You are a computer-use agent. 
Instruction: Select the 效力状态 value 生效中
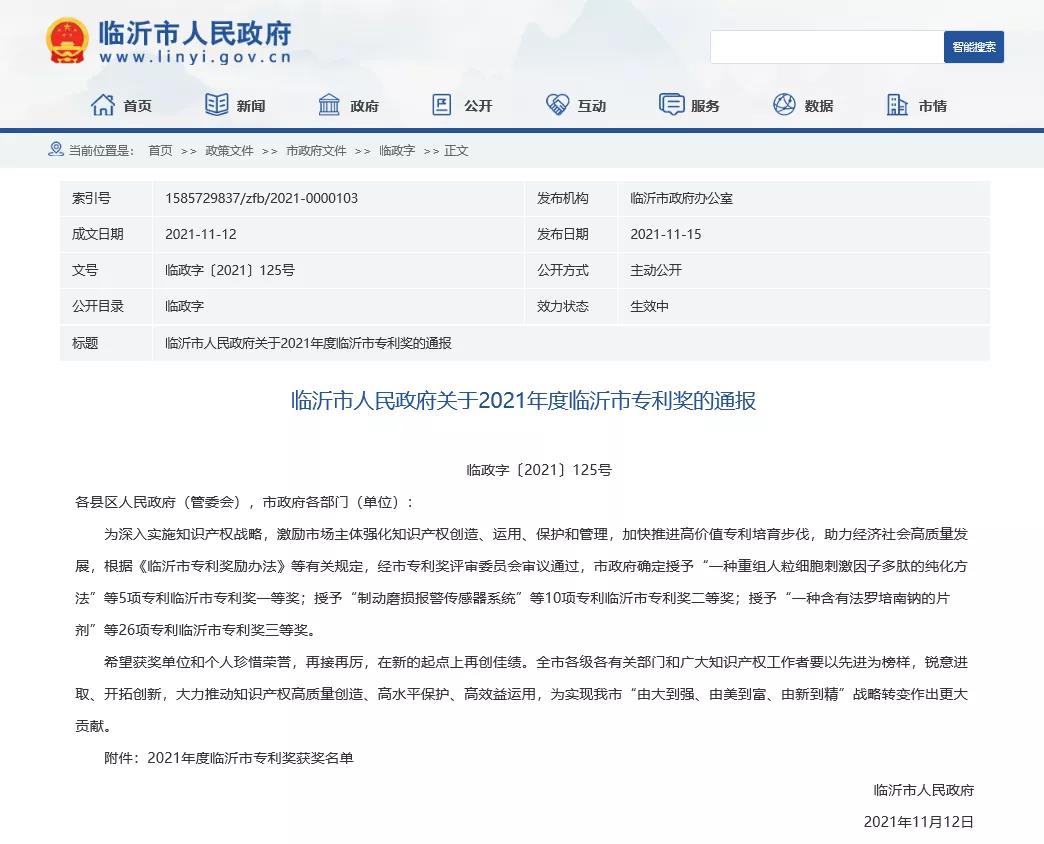[649, 306]
